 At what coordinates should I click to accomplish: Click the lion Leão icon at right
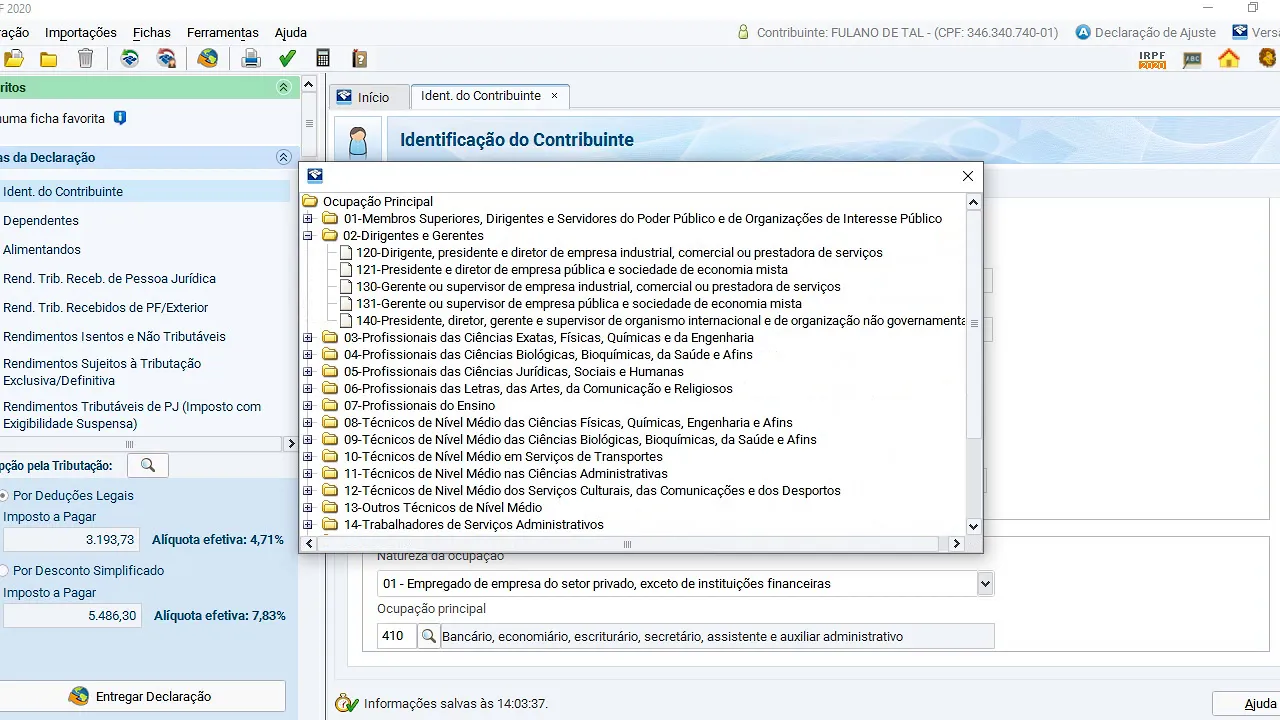tap(1268, 59)
